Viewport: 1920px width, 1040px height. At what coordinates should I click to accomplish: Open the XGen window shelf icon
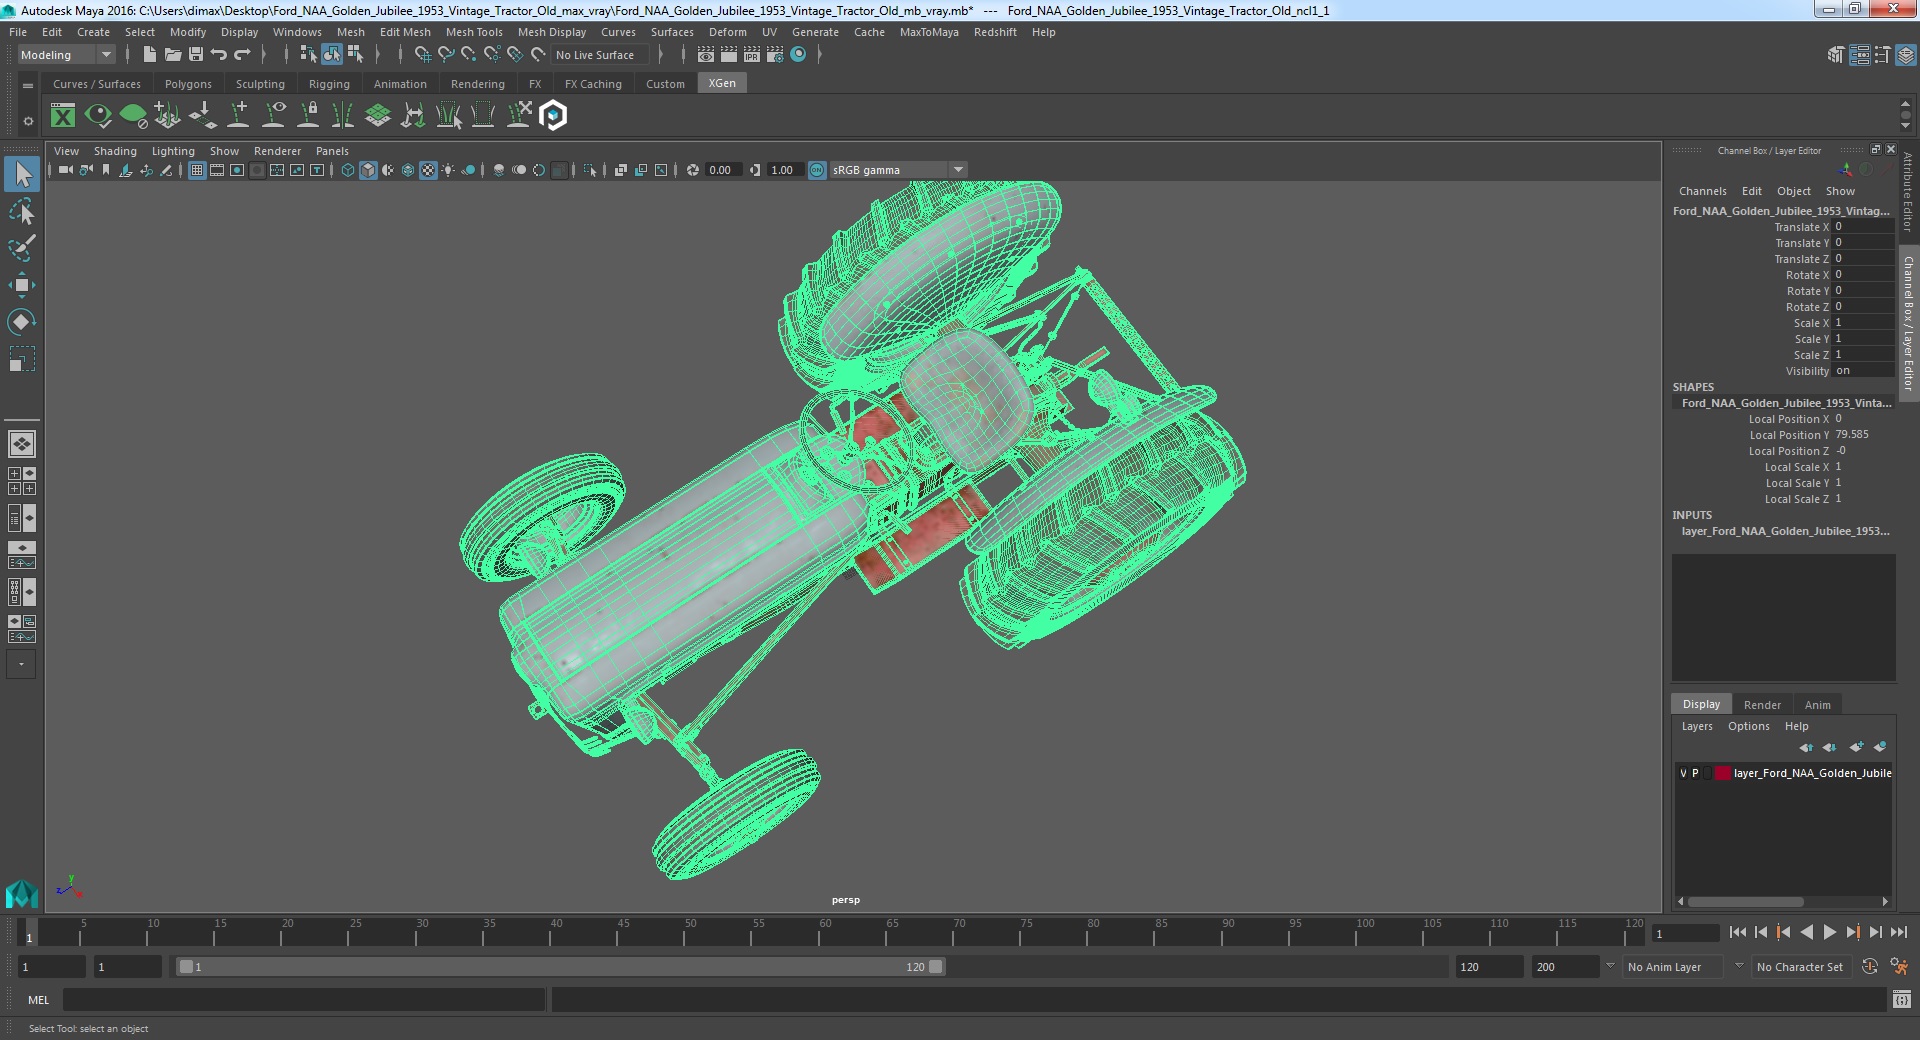click(63, 116)
